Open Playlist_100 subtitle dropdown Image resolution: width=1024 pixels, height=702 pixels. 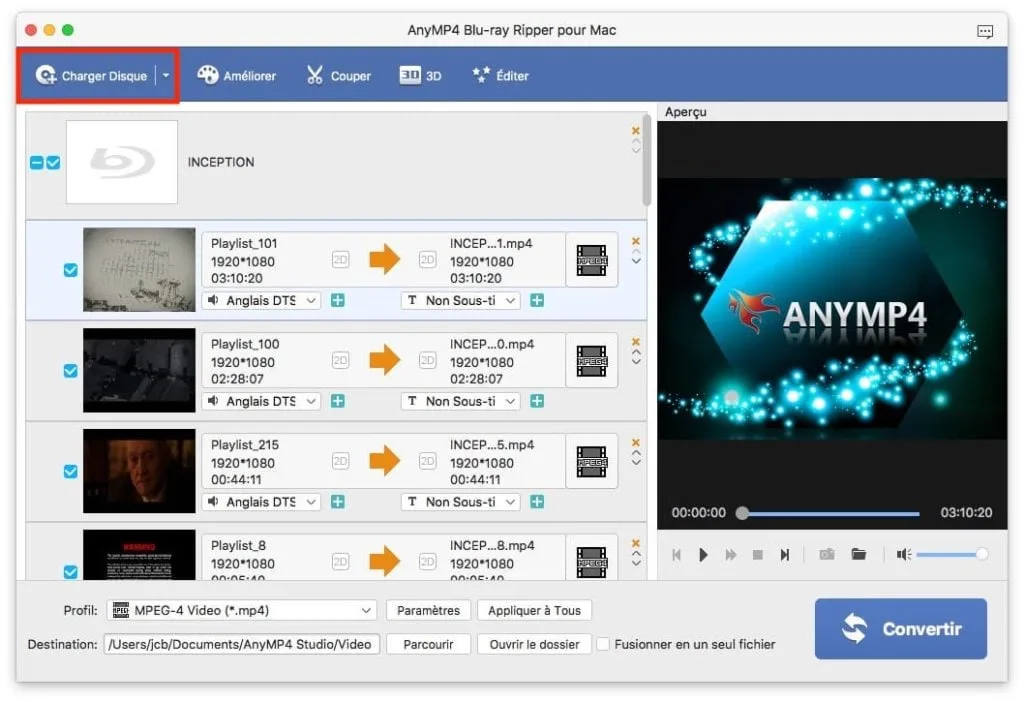pyautogui.click(x=460, y=401)
